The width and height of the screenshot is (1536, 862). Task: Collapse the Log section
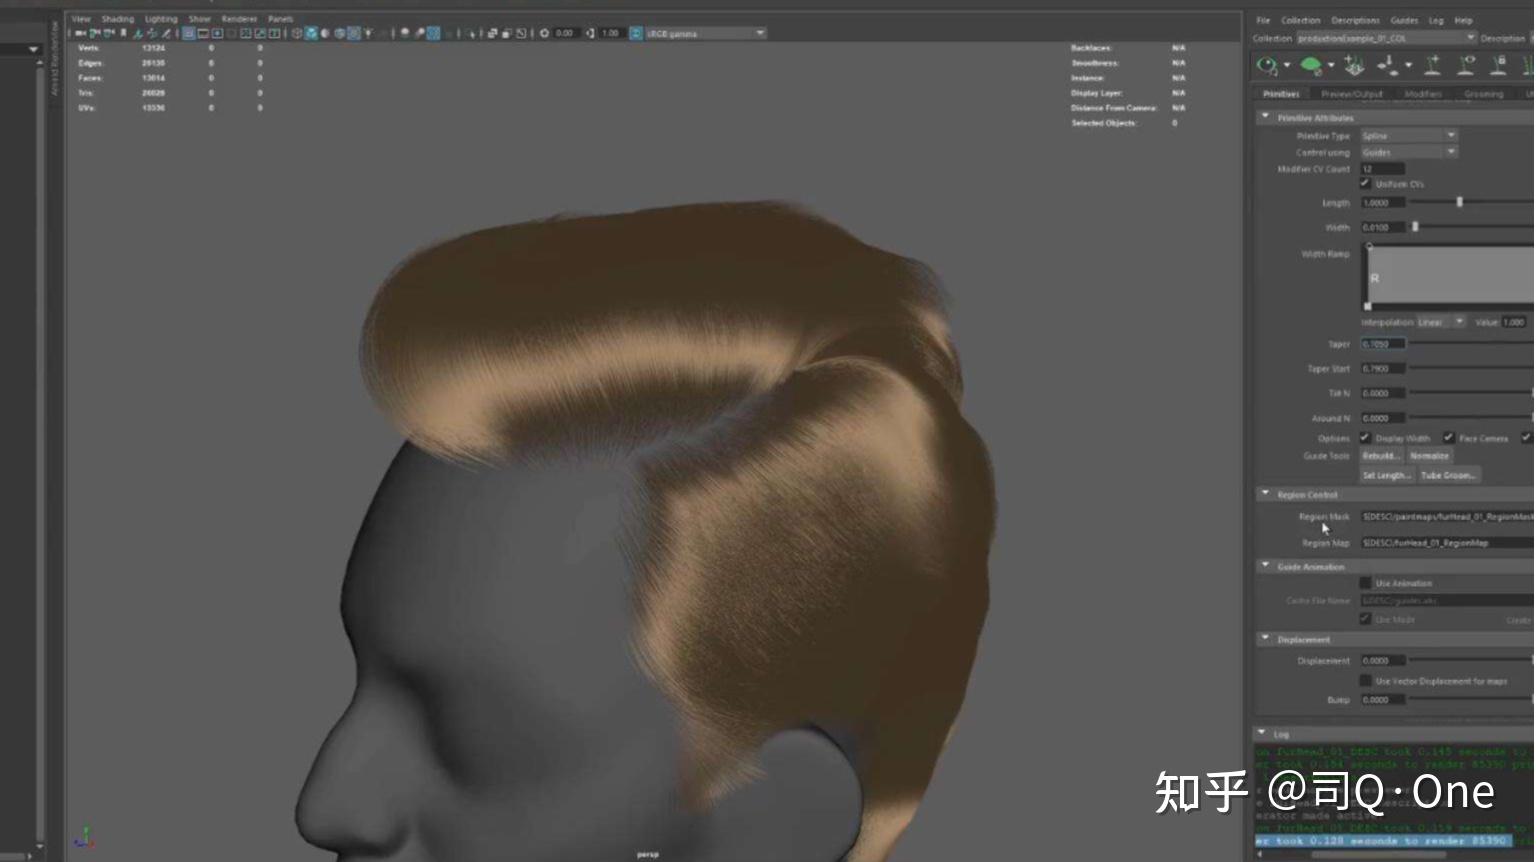(x=1262, y=733)
